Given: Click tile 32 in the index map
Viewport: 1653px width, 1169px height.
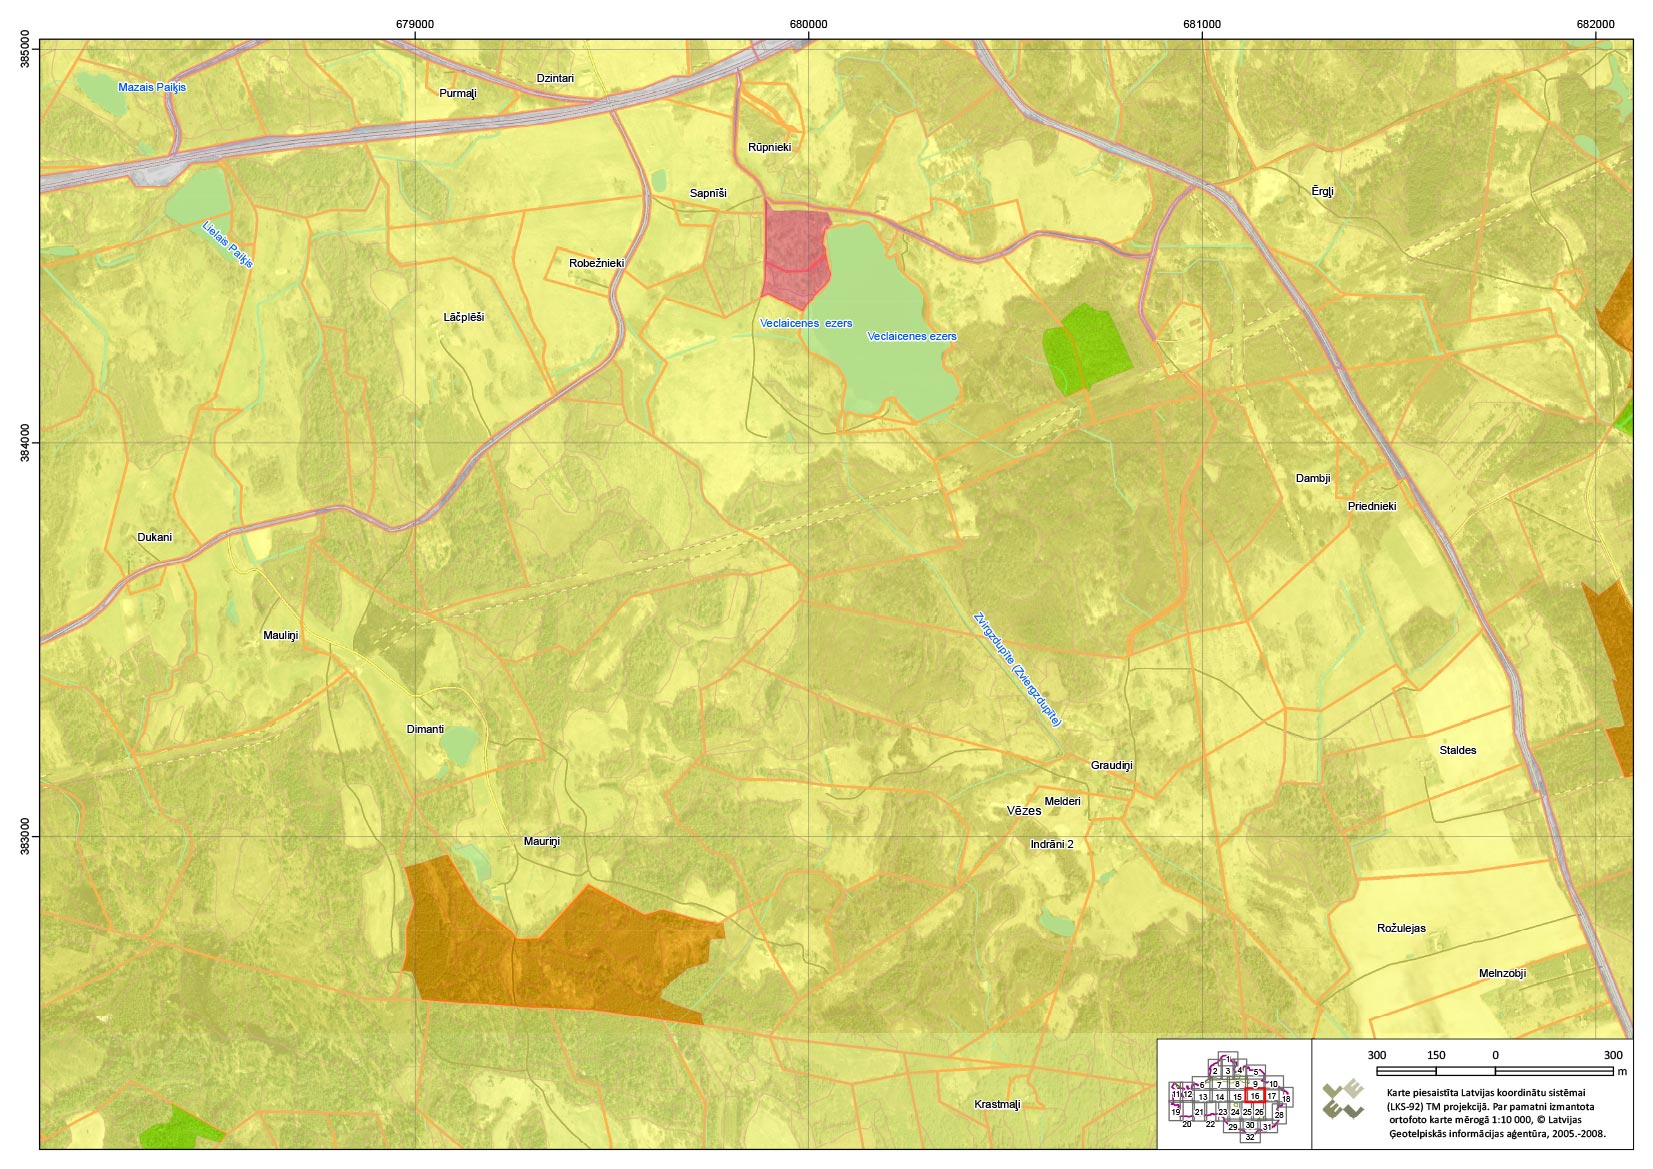Looking at the screenshot, I should pos(1250,1137).
